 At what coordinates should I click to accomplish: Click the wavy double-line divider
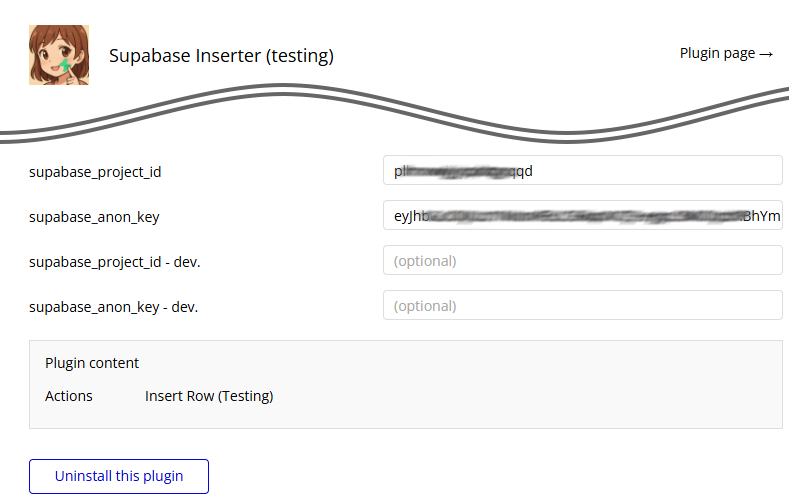pos(394,115)
